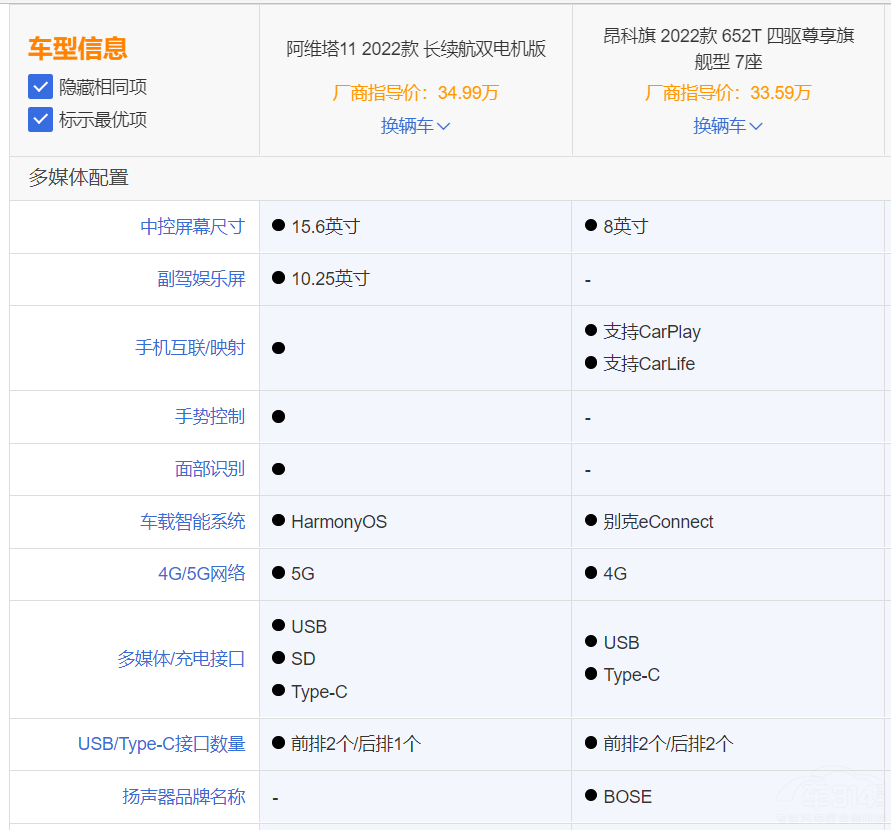Uncheck the 标示最优项 checkbox

point(40,120)
